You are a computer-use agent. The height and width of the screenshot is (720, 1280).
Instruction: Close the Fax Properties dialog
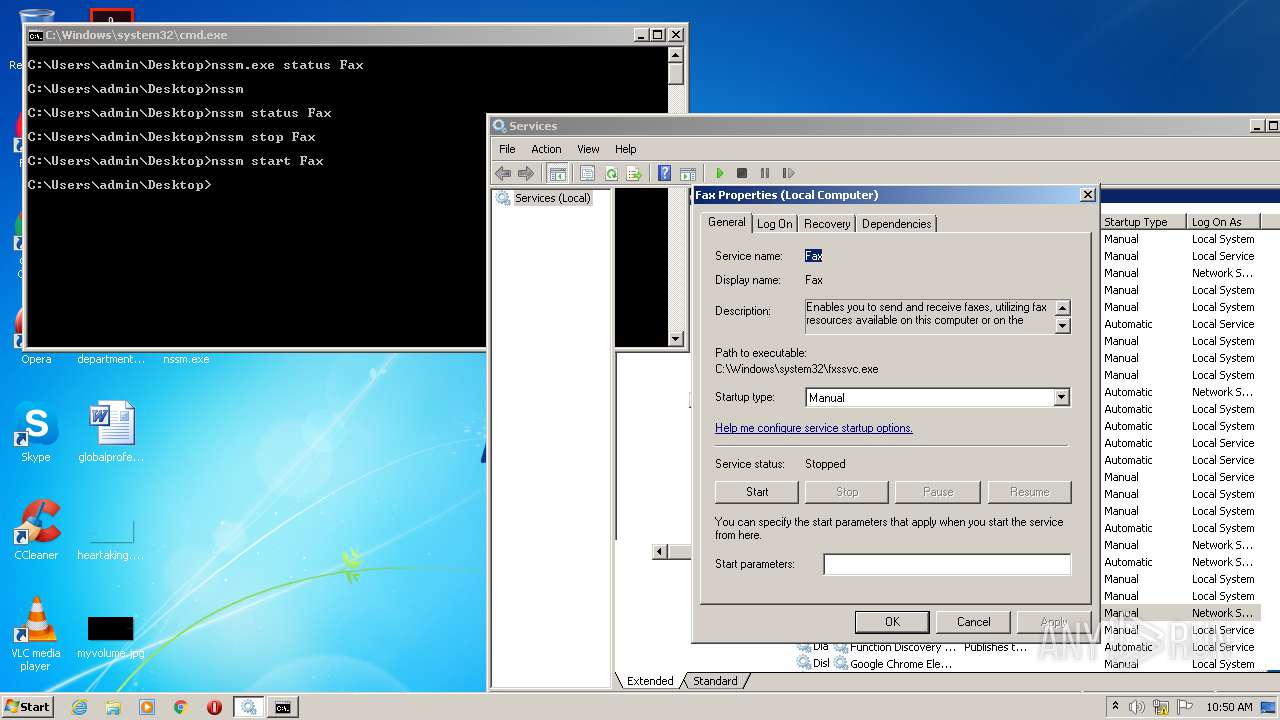click(x=1088, y=195)
